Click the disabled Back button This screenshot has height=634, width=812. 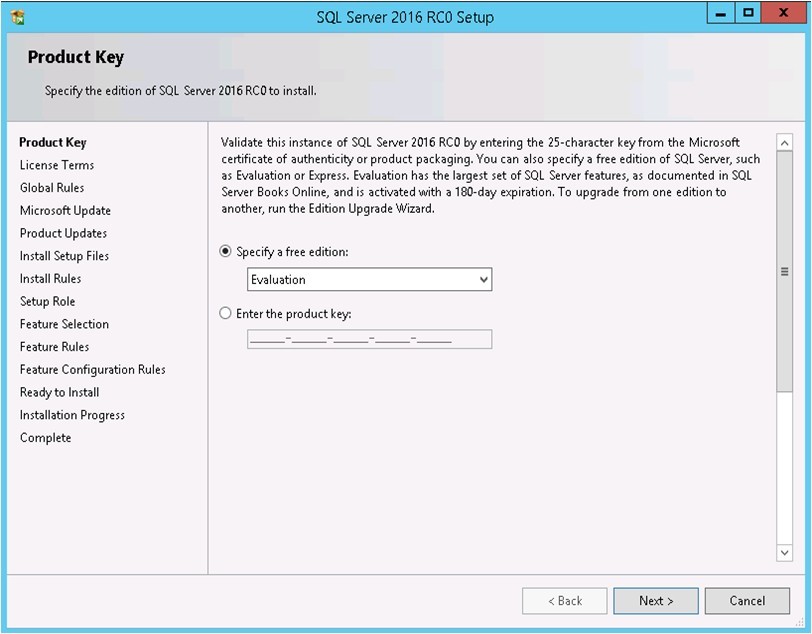(x=564, y=601)
